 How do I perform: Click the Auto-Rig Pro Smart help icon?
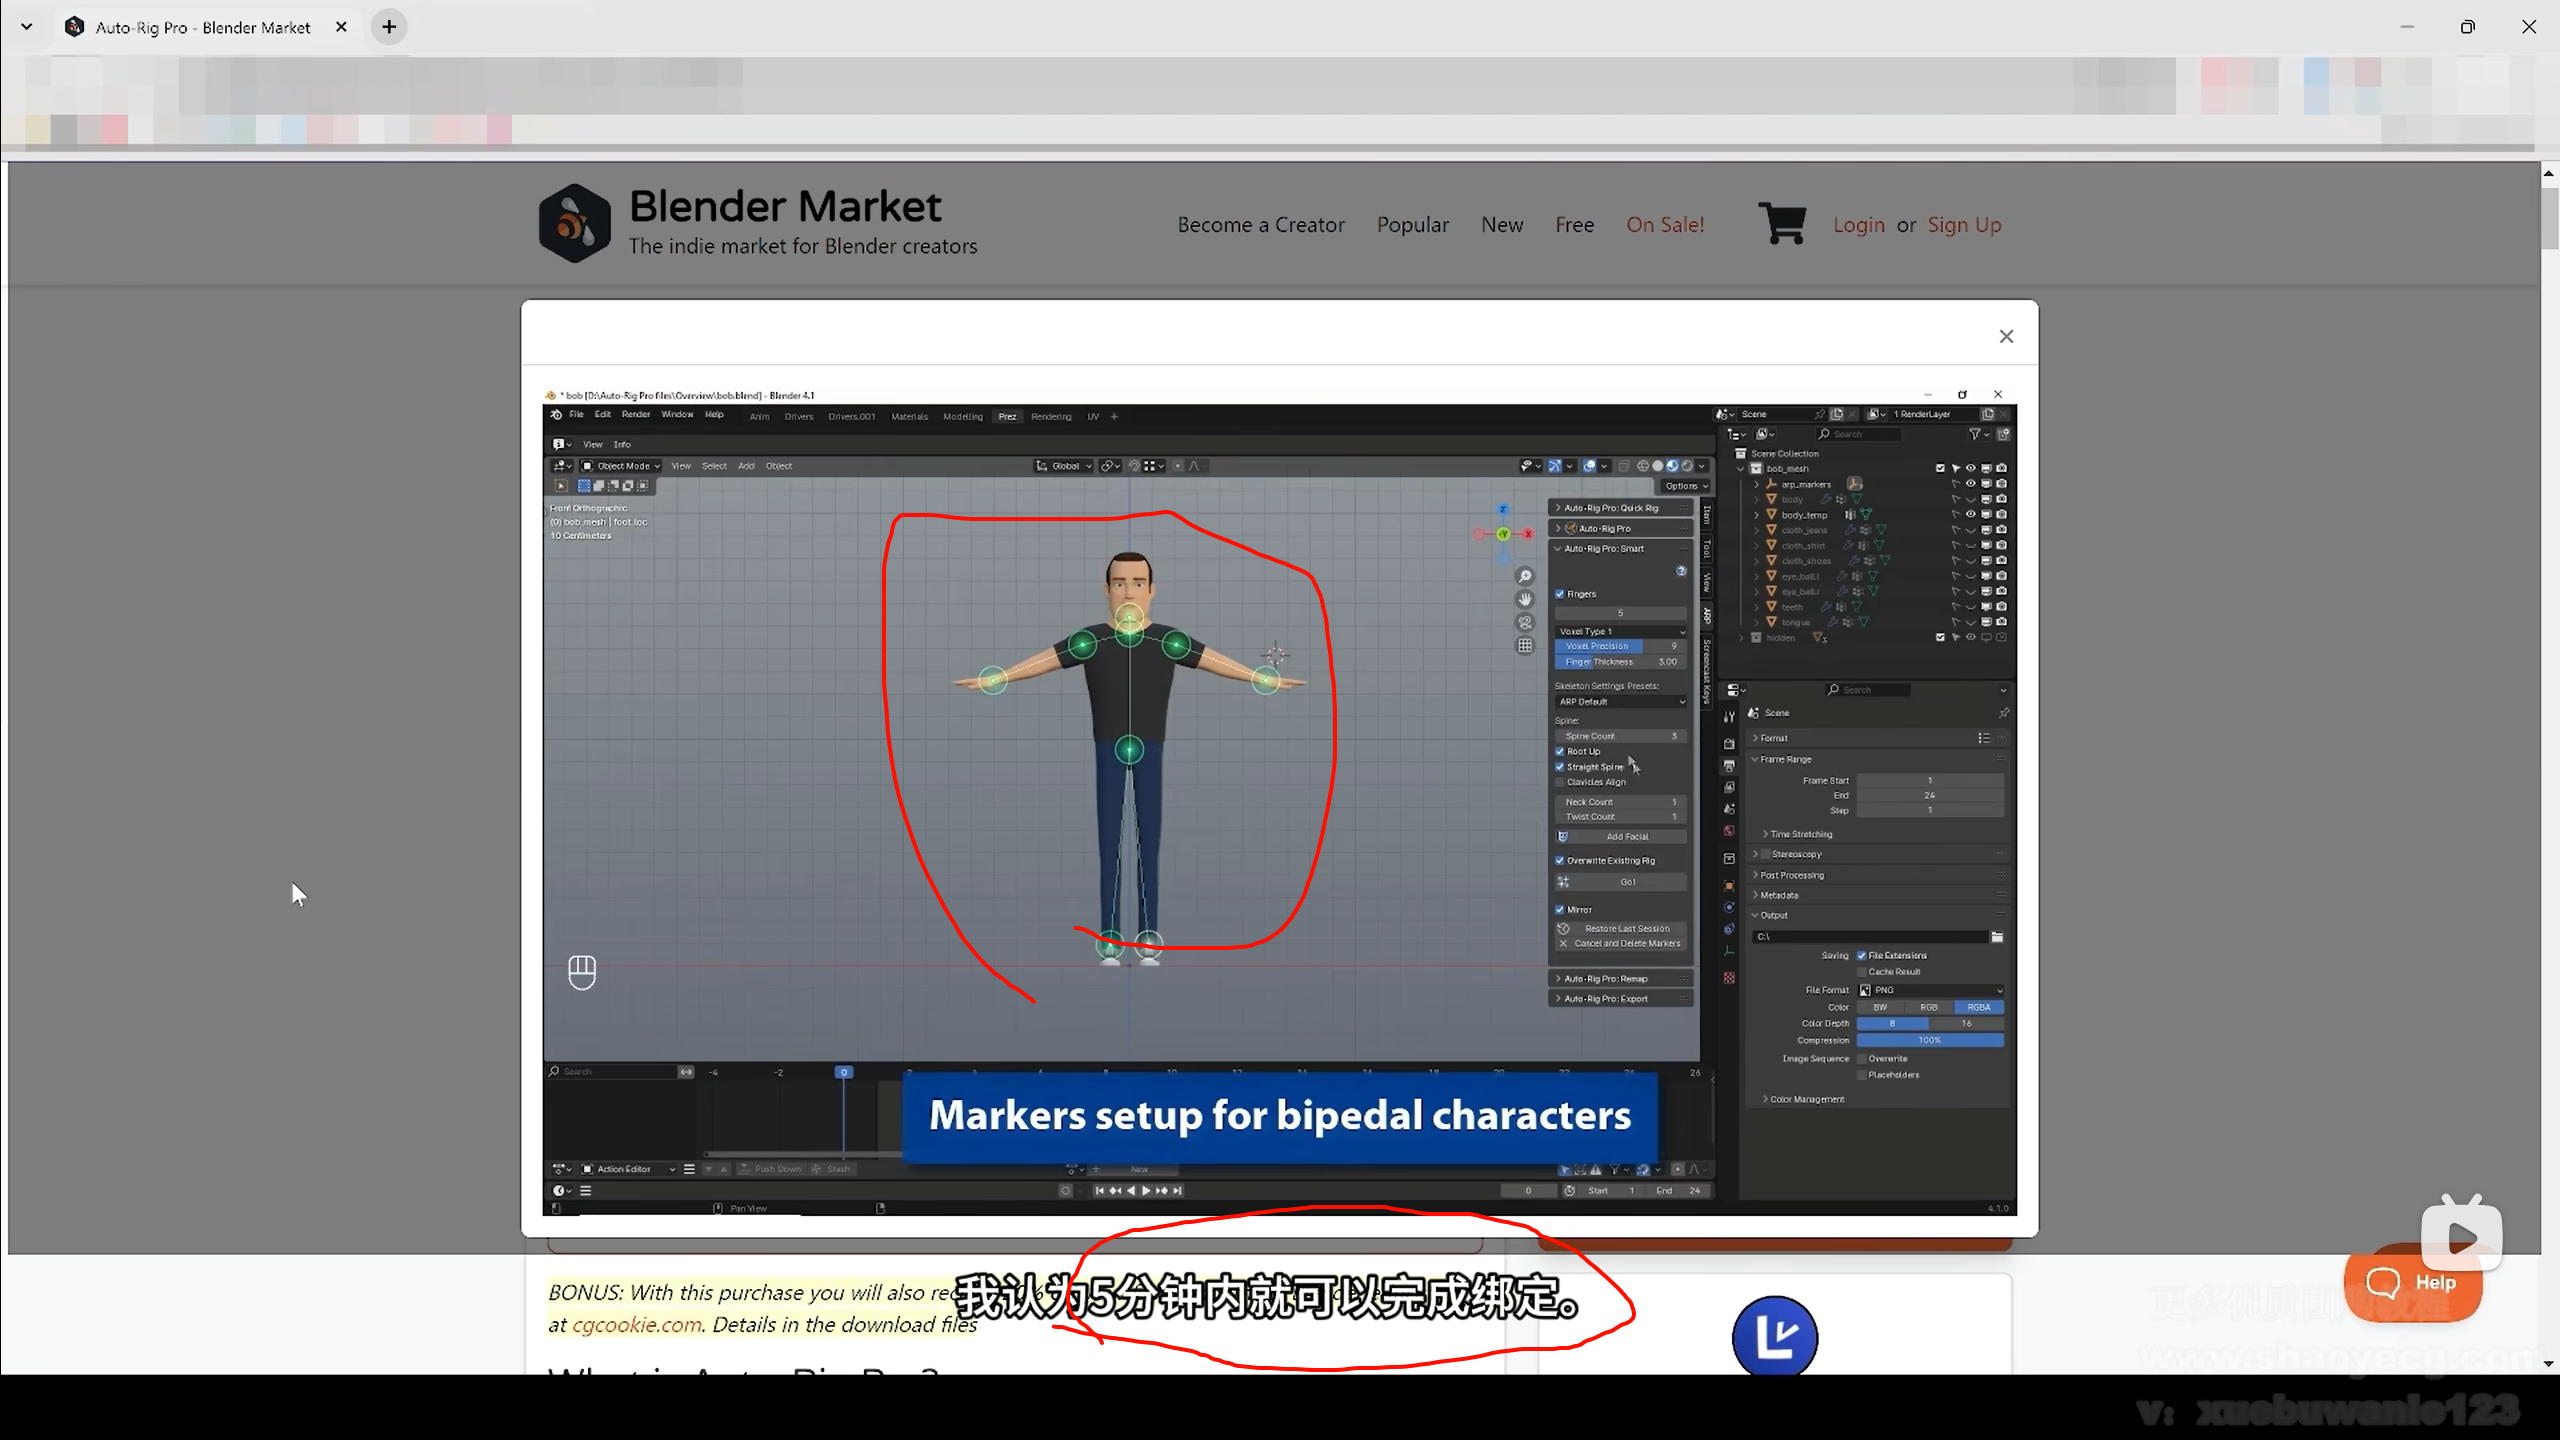click(1681, 571)
